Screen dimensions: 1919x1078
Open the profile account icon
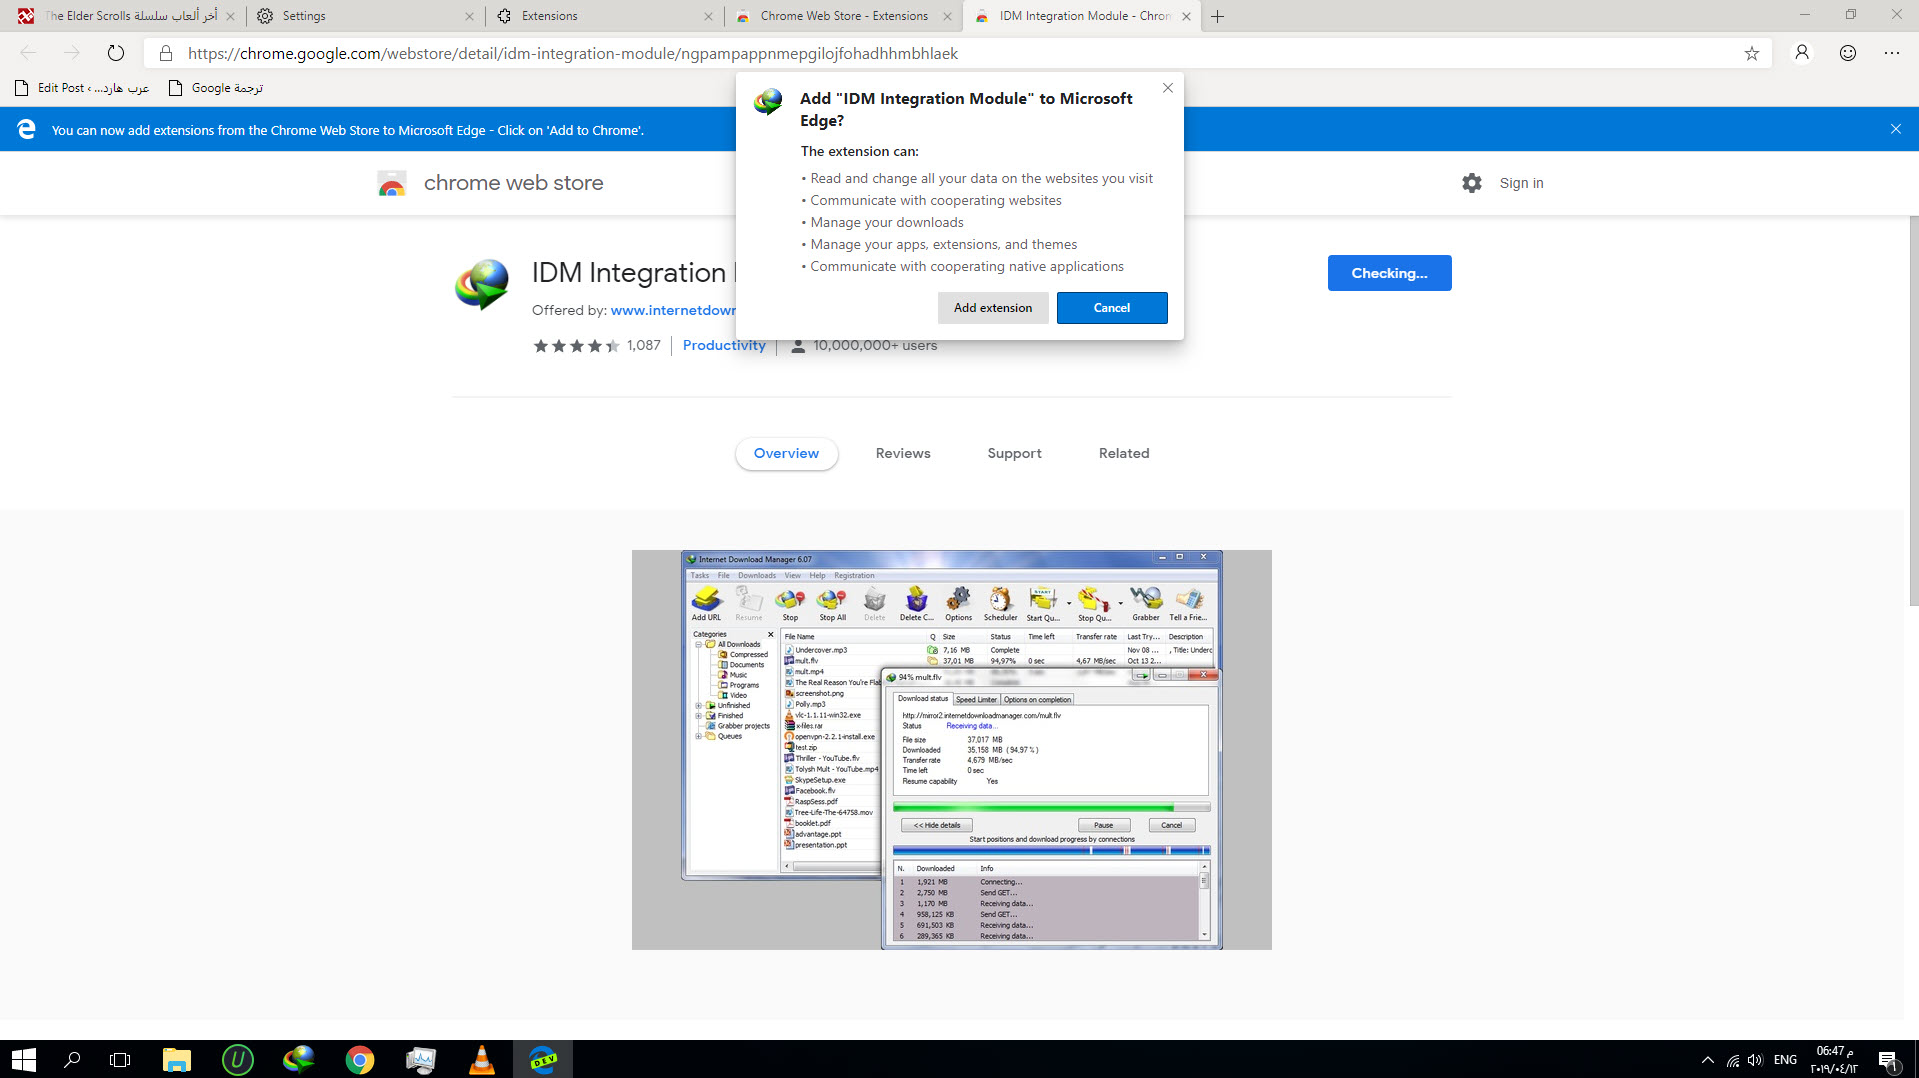1802,53
